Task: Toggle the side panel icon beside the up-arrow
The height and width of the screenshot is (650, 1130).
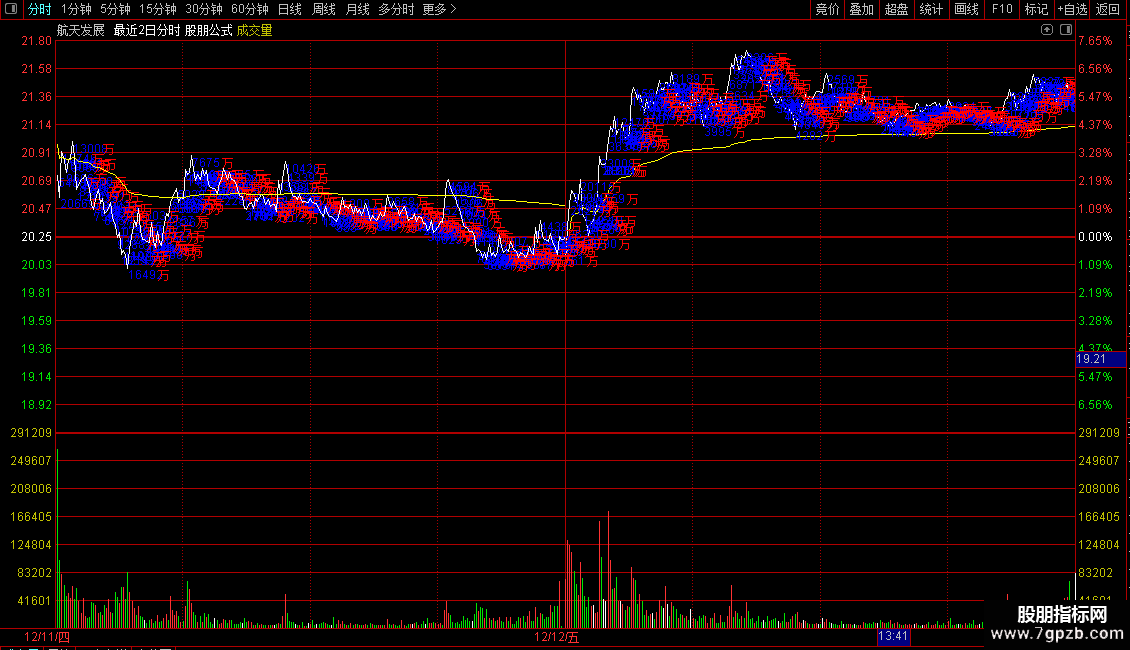Action: pyautogui.click(x=1067, y=30)
